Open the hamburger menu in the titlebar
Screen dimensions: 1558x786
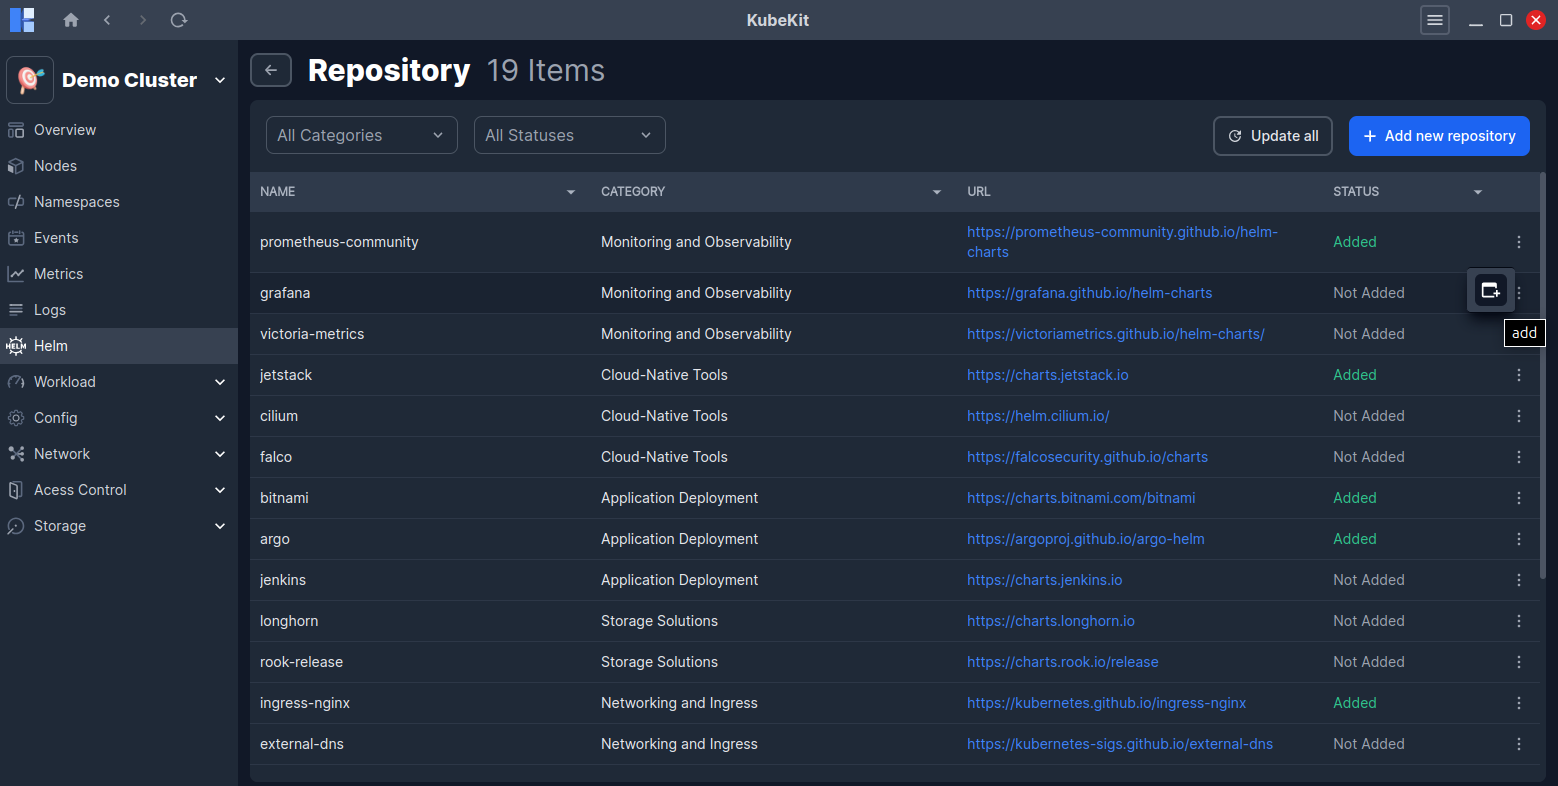[x=1435, y=19]
